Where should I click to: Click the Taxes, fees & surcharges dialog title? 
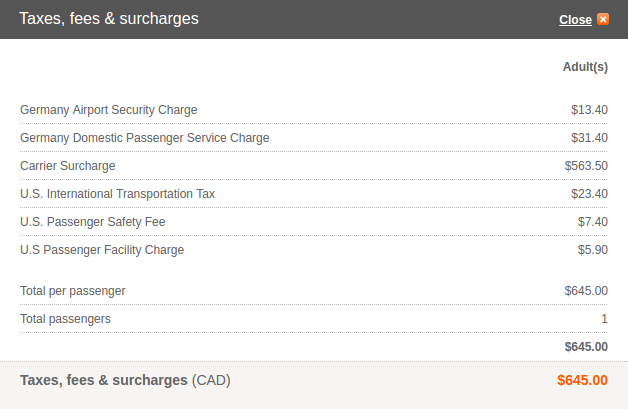tap(109, 19)
